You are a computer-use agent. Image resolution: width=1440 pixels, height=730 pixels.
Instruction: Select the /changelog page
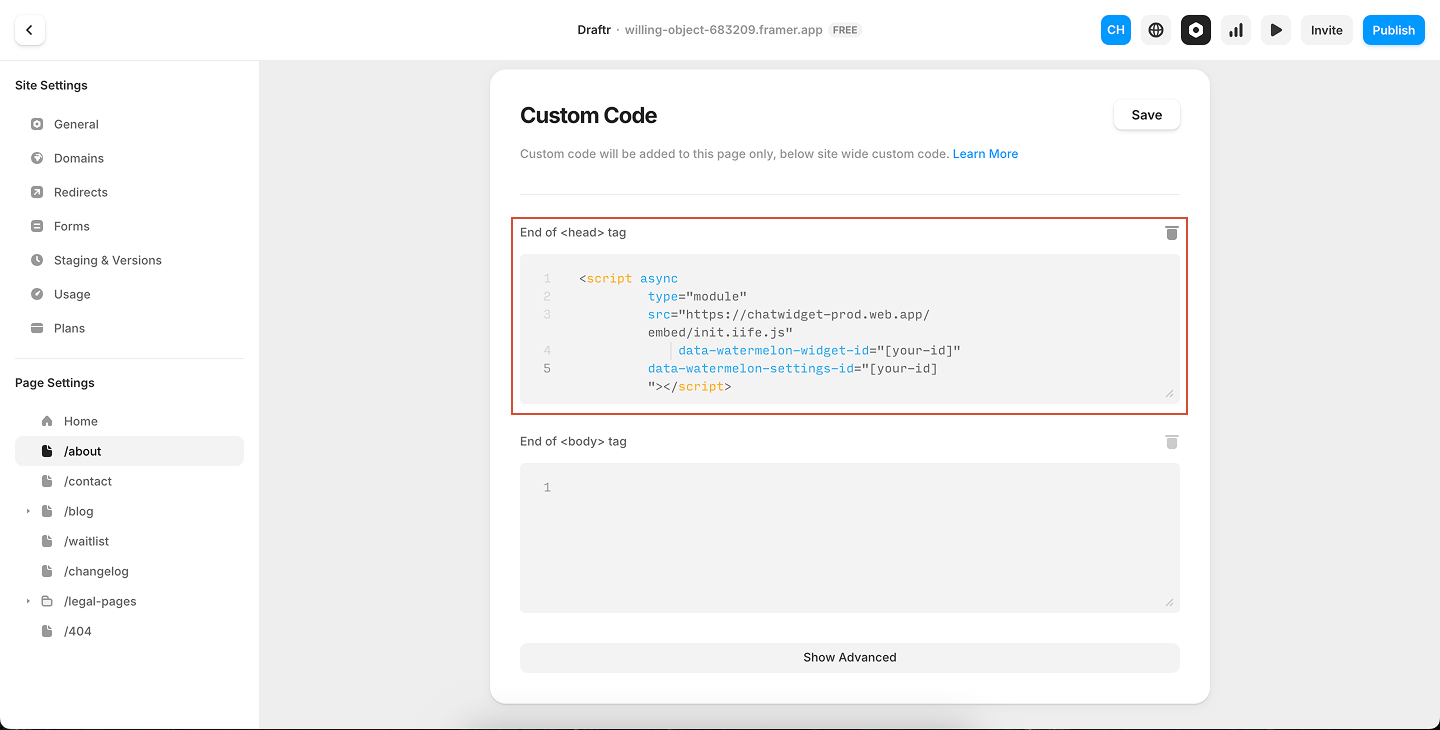coord(129,571)
